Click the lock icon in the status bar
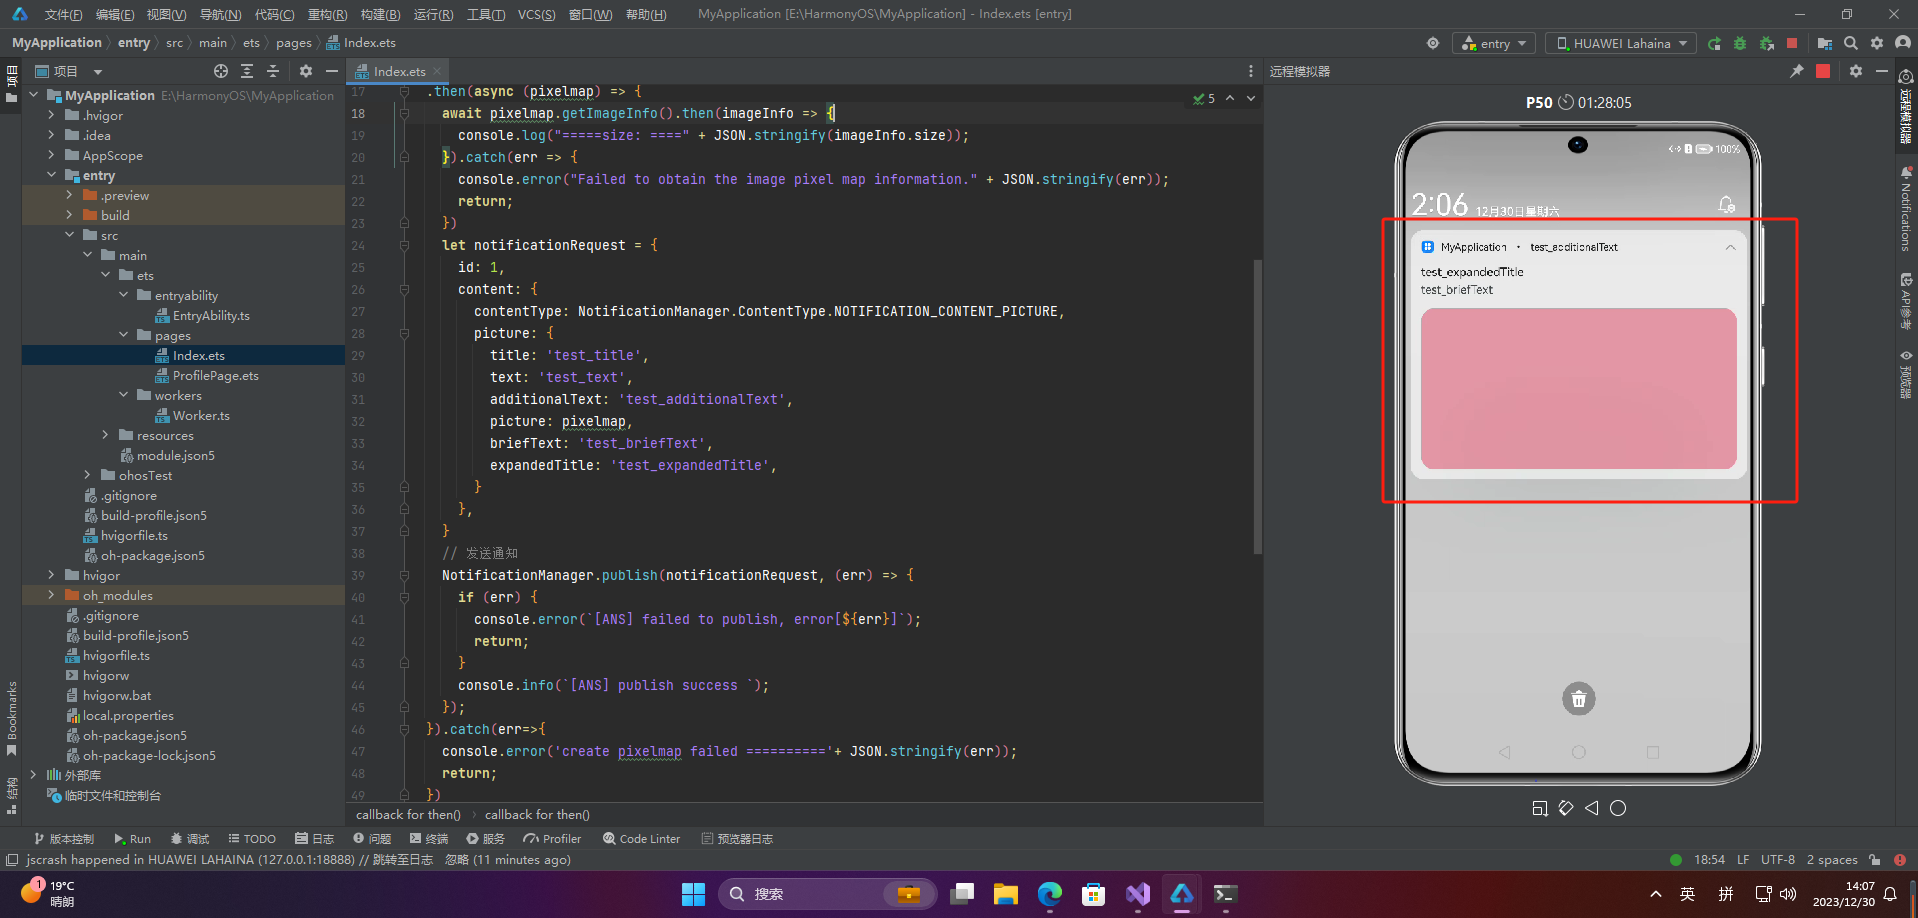 pos(1874,860)
